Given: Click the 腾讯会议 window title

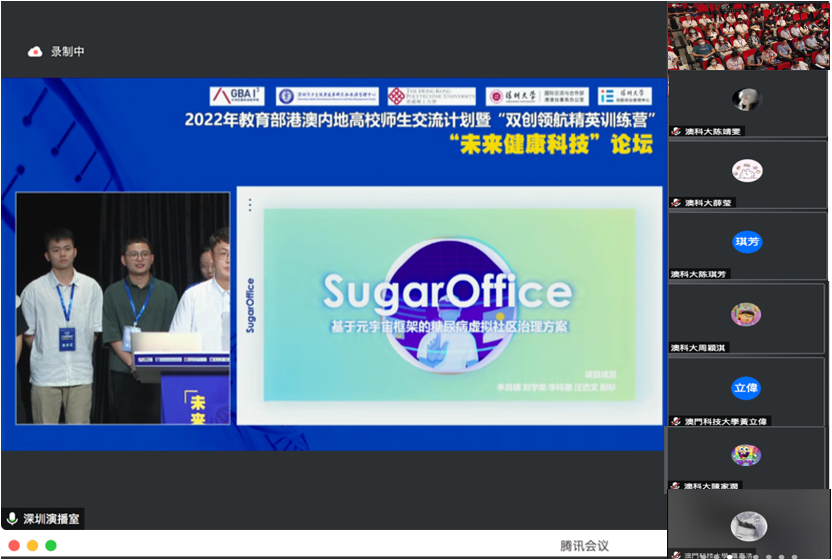Looking at the screenshot, I should (584, 546).
